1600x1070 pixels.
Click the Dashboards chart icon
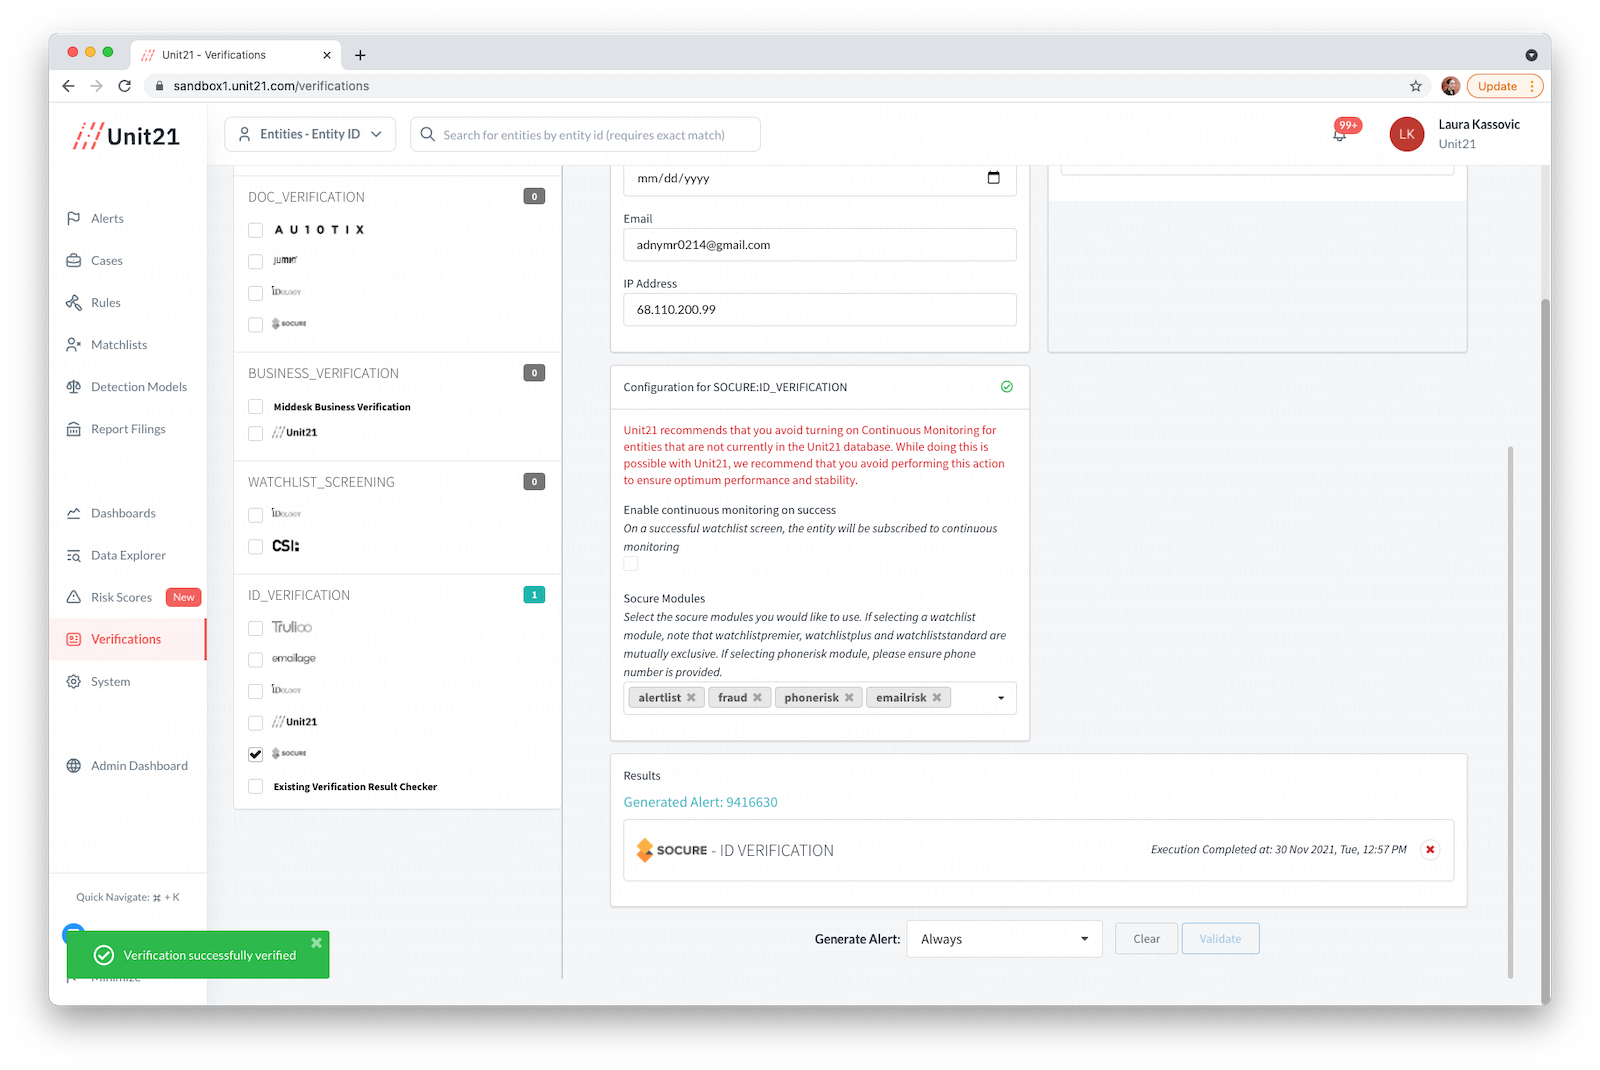[73, 513]
